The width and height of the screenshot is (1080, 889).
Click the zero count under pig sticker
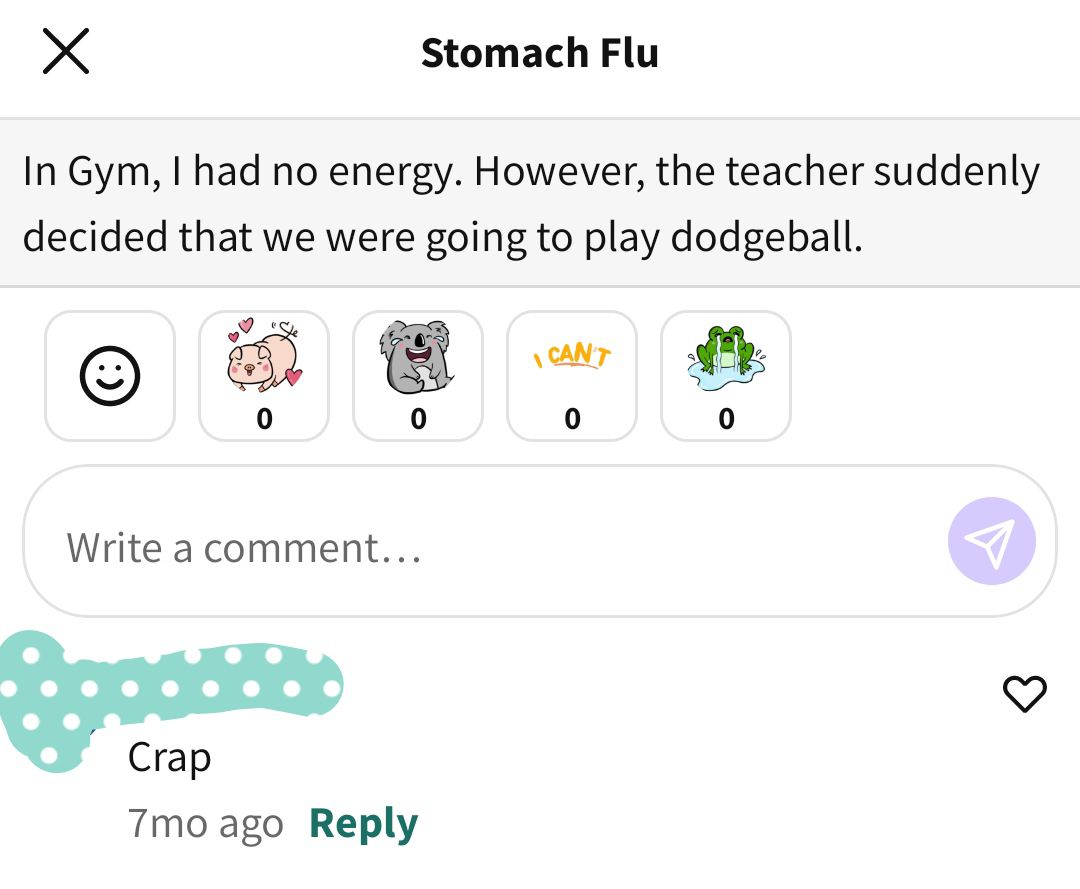pyautogui.click(x=264, y=419)
